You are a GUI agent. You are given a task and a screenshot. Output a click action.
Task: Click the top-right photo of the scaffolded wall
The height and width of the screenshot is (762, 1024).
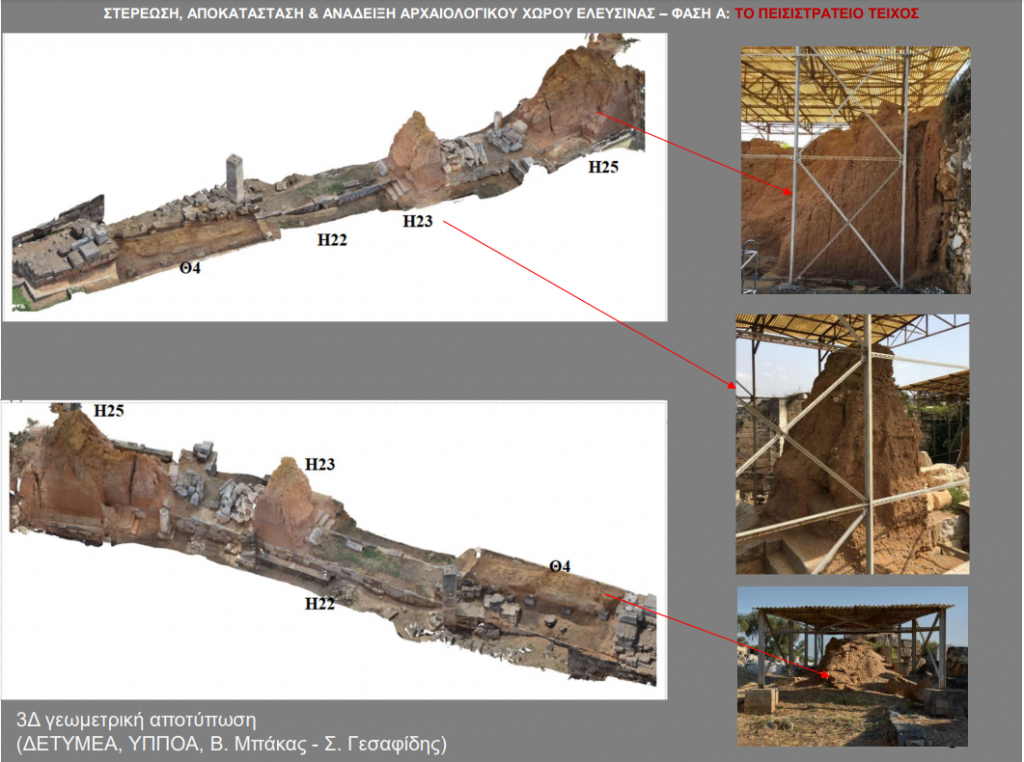point(855,170)
